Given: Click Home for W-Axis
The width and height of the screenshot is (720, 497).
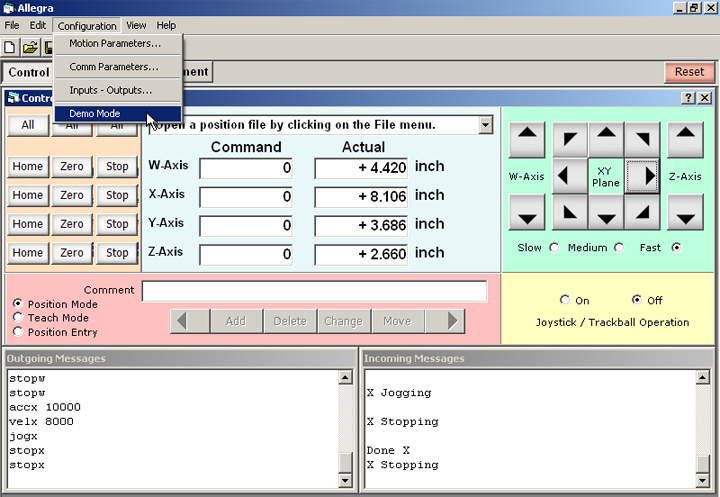Looking at the screenshot, I should pyautogui.click(x=28, y=166).
